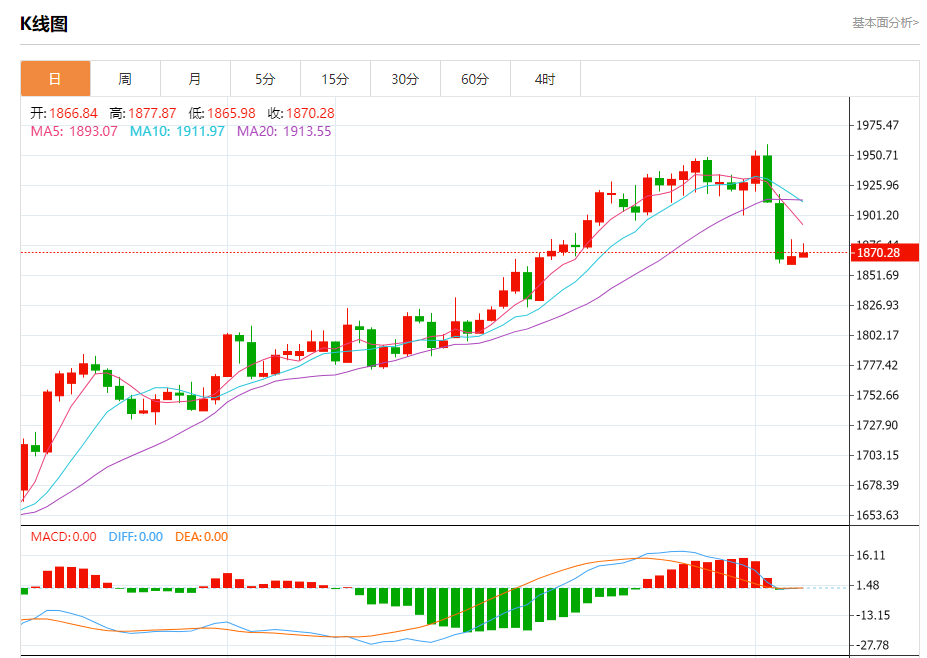Open the 4时 chart tab

pos(545,79)
